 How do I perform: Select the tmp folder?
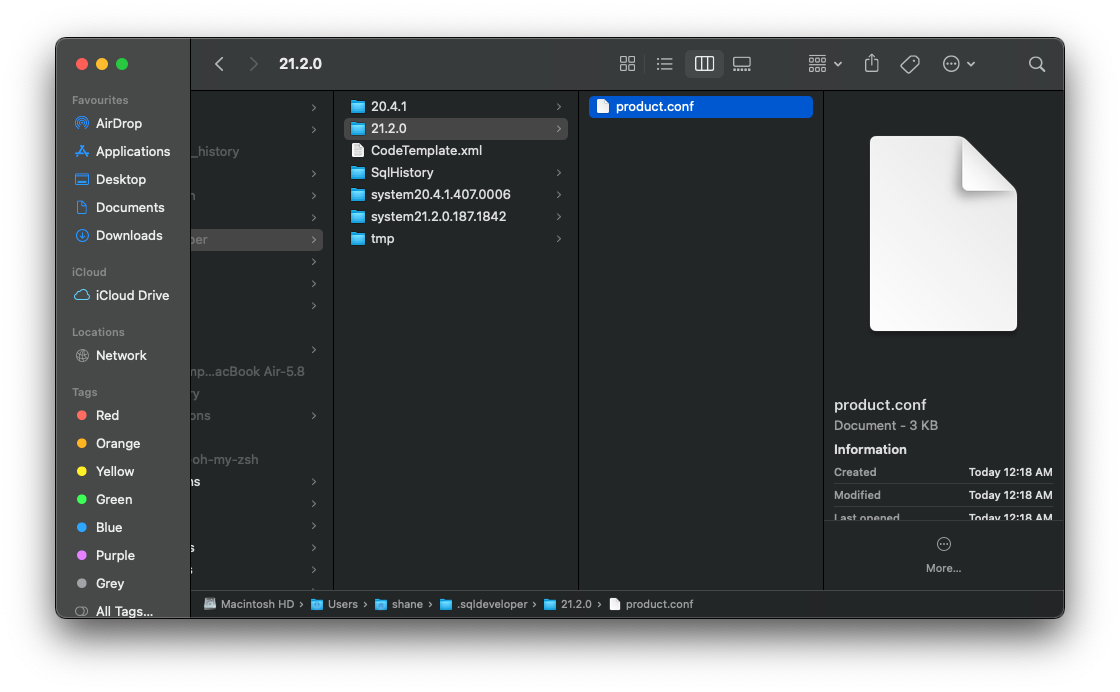[x=456, y=239]
